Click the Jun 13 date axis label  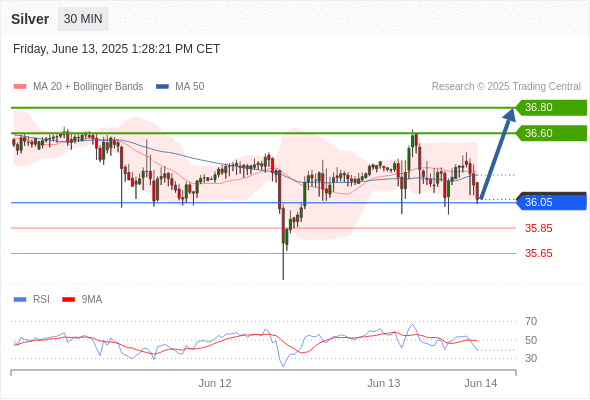(383, 383)
